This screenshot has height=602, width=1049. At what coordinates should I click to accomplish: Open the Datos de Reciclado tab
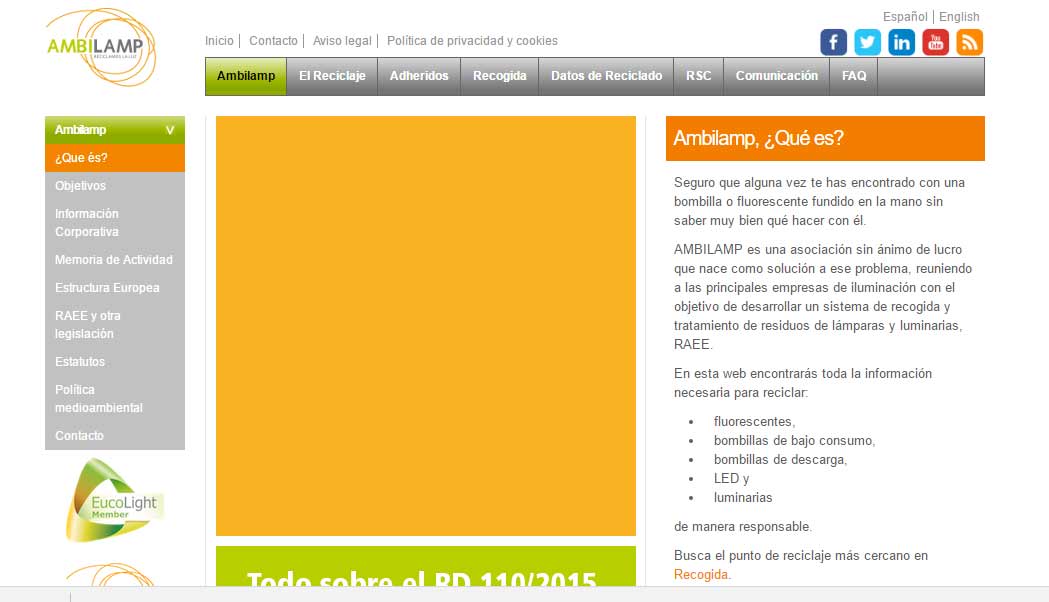(606, 76)
